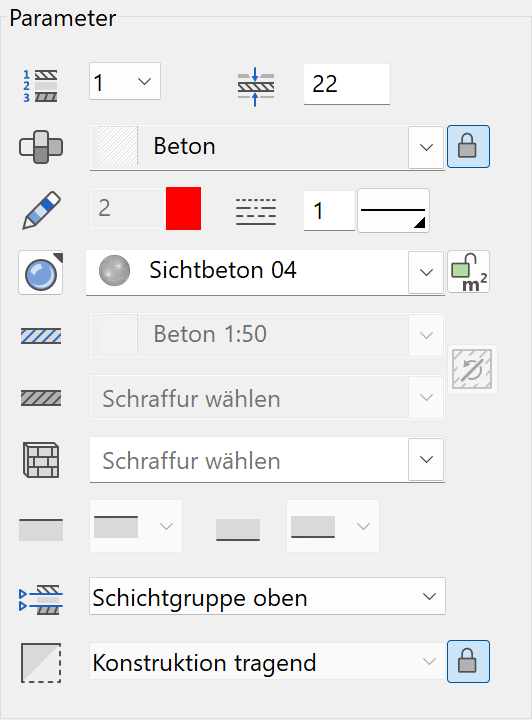Click the line style selector button
Viewport: 532px width, 720px height.
[393, 211]
